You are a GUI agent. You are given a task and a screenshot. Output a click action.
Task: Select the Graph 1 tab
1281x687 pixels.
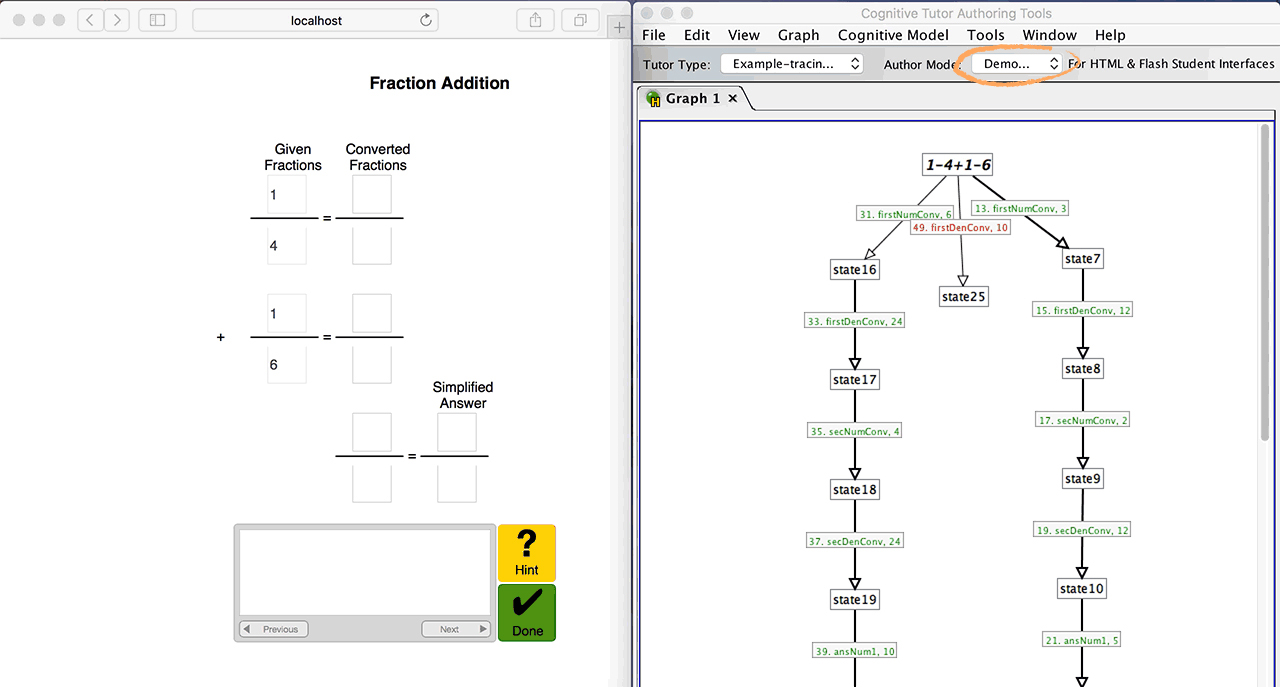tap(695, 98)
